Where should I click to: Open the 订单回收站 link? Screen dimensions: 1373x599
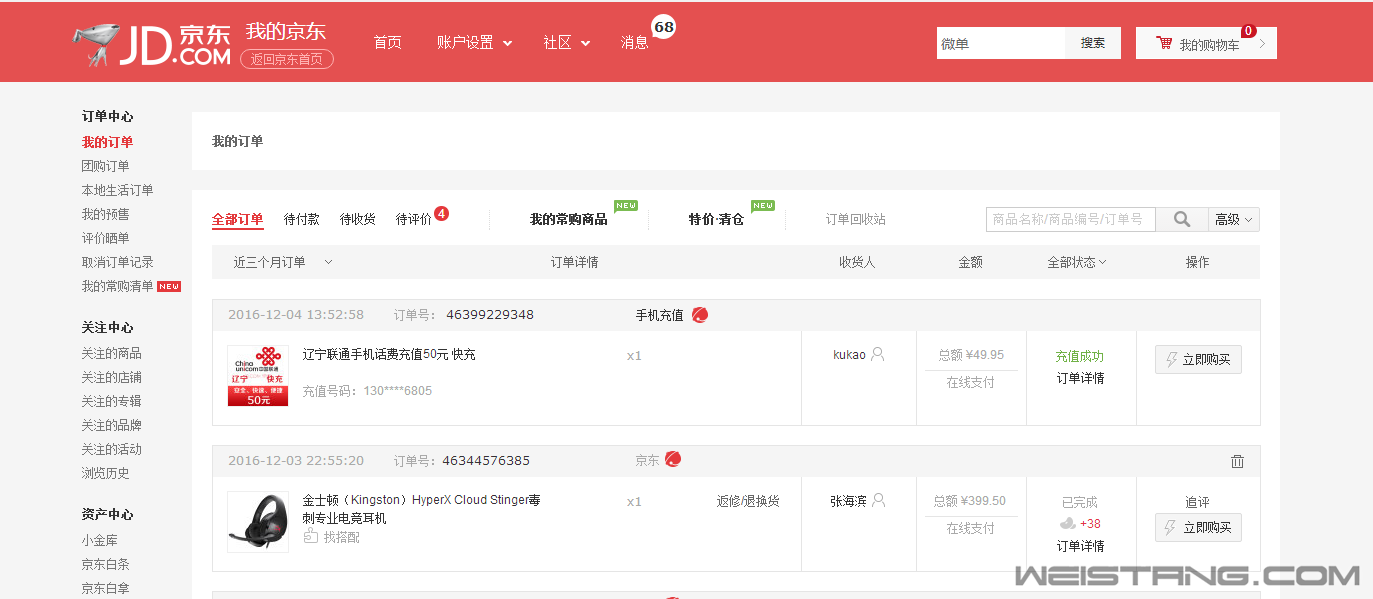coord(856,219)
